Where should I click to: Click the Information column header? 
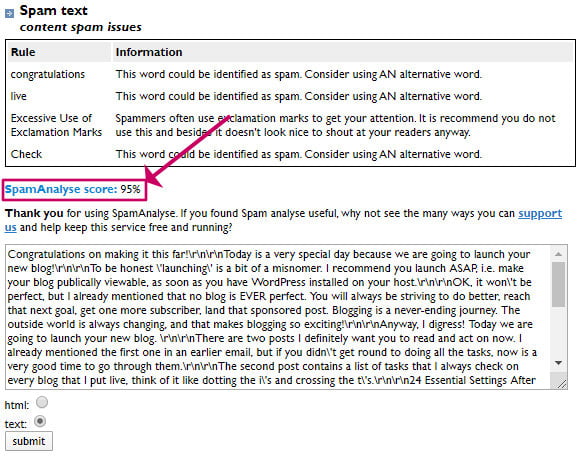point(149,52)
